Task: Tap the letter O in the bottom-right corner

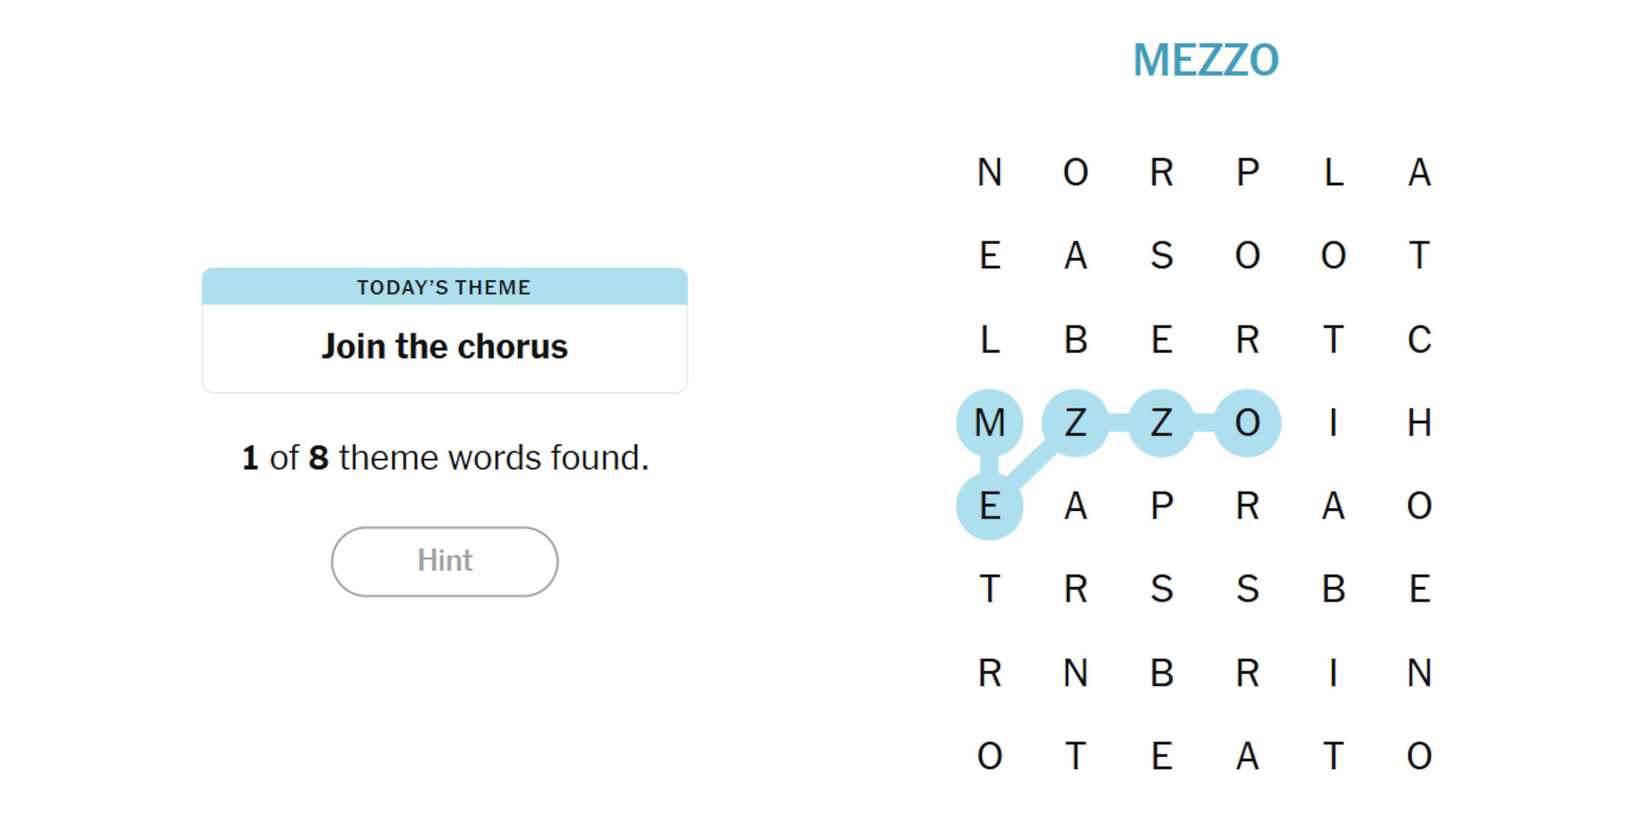Action: (1419, 756)
